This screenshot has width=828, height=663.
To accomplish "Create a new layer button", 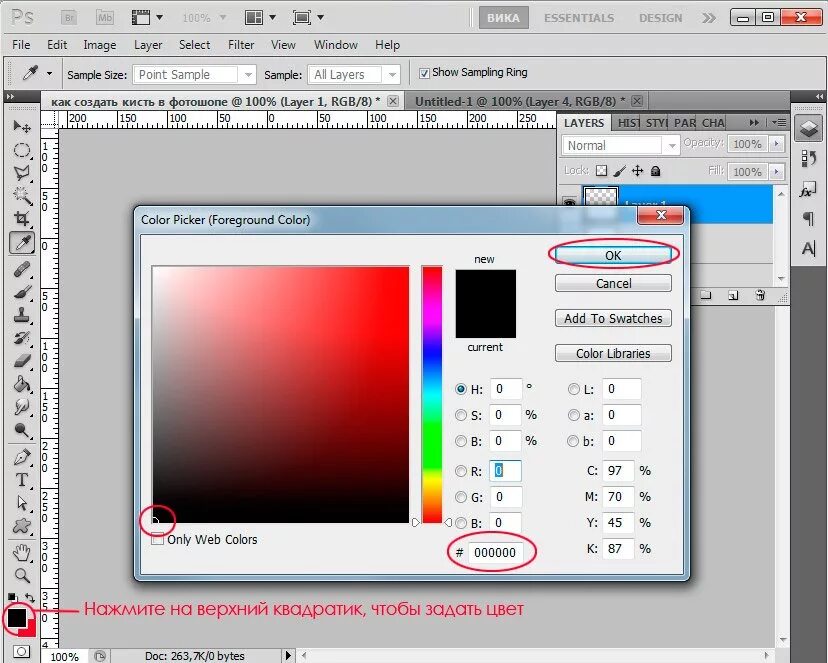I will click(x=733, y=295).
